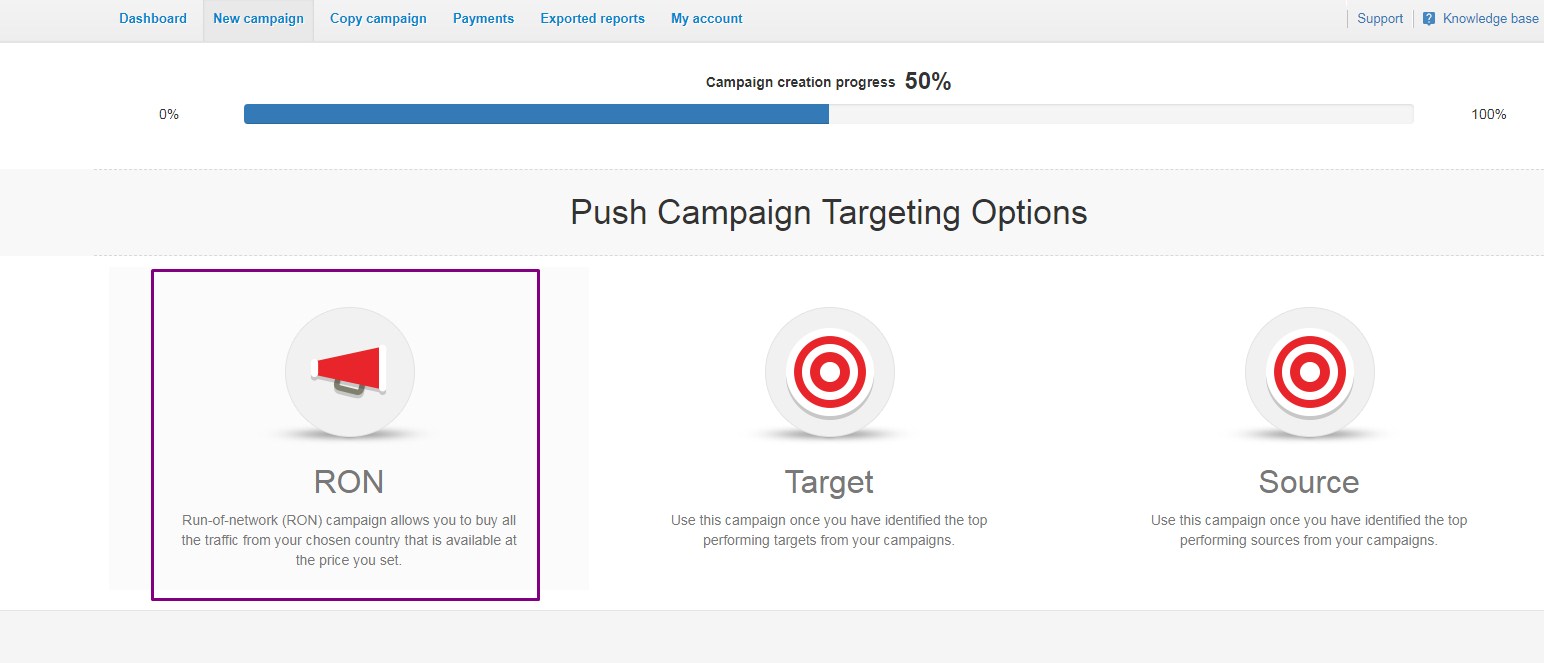
Task: Click the Source campaign description text
Action: [x=1309, y=530]
